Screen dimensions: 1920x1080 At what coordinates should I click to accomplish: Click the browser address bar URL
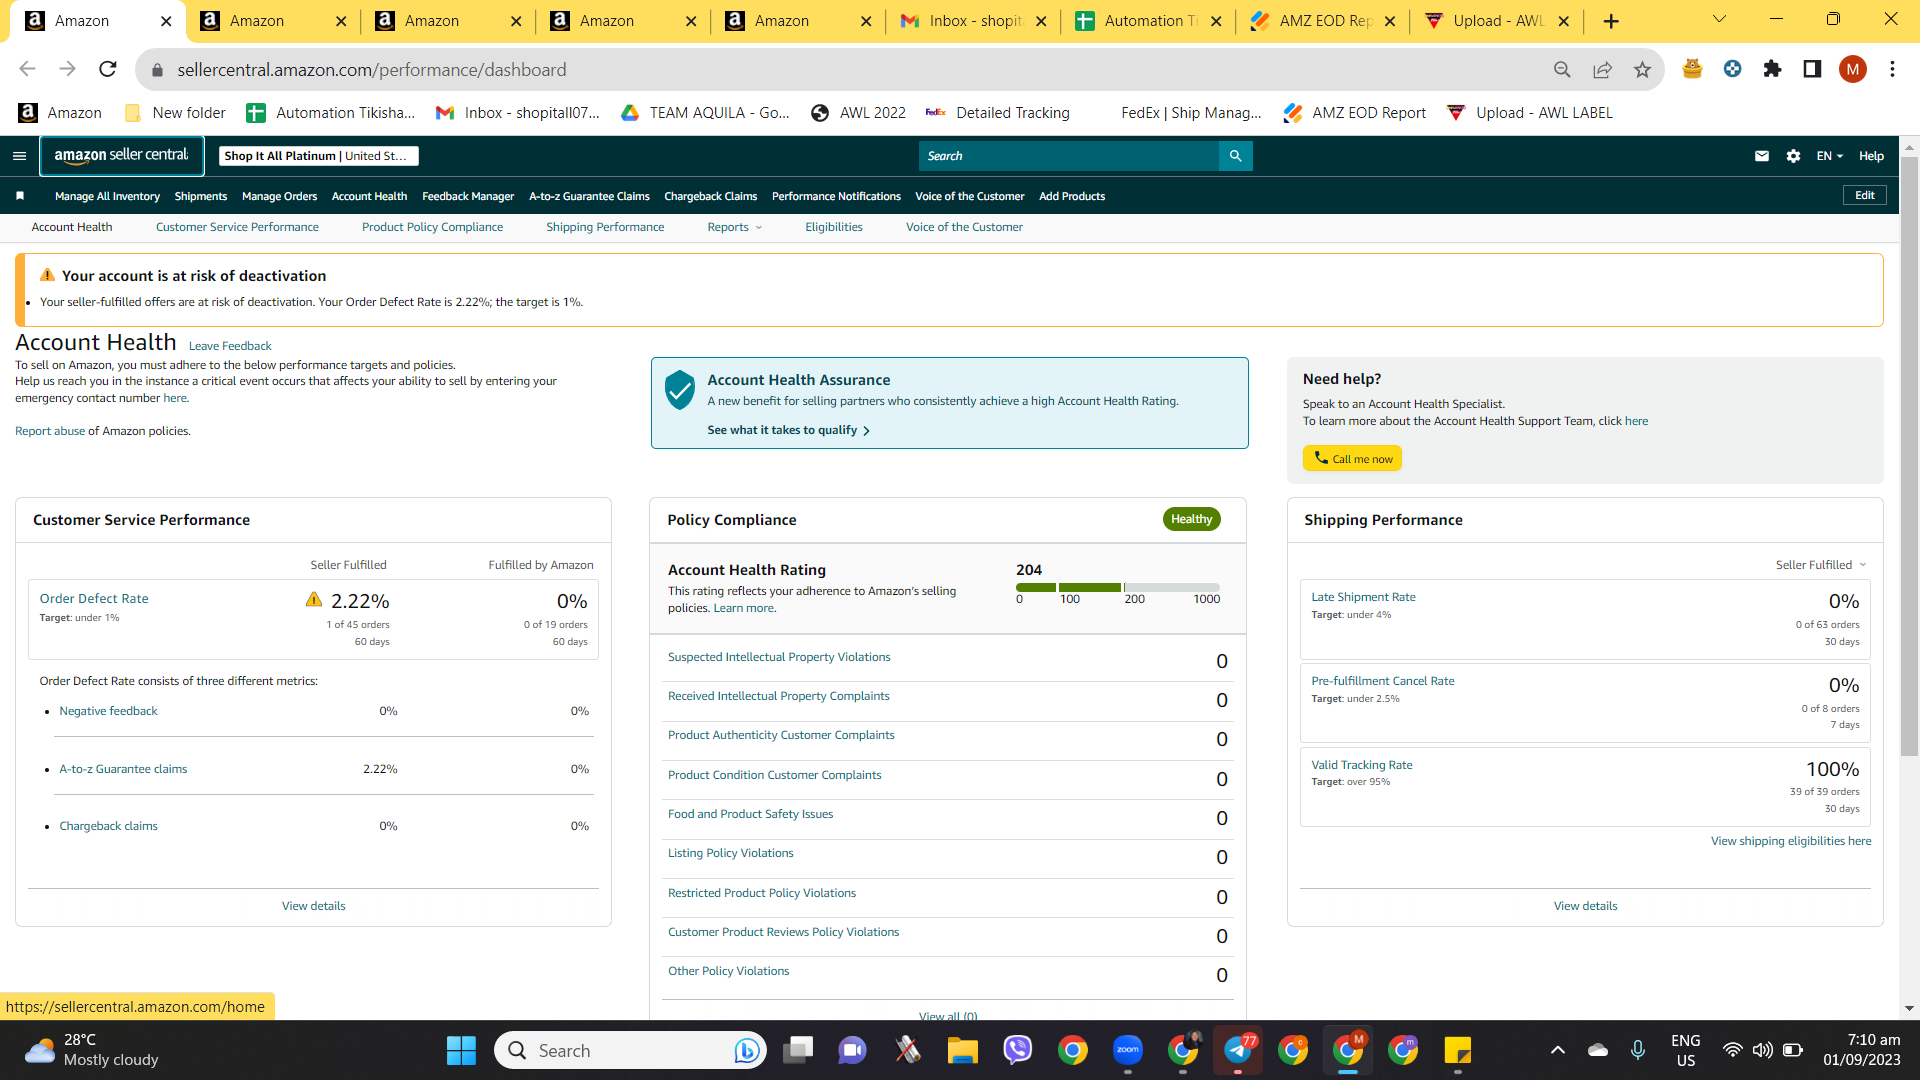(x=372, y=69)
